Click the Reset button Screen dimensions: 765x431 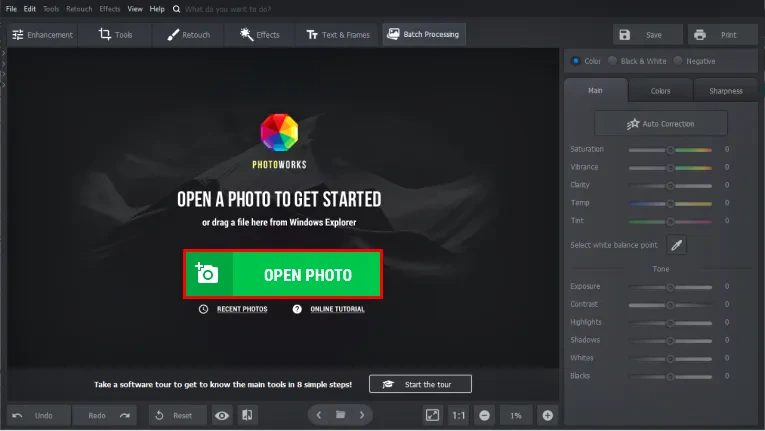pyautogui.click(x=178, y=415)
